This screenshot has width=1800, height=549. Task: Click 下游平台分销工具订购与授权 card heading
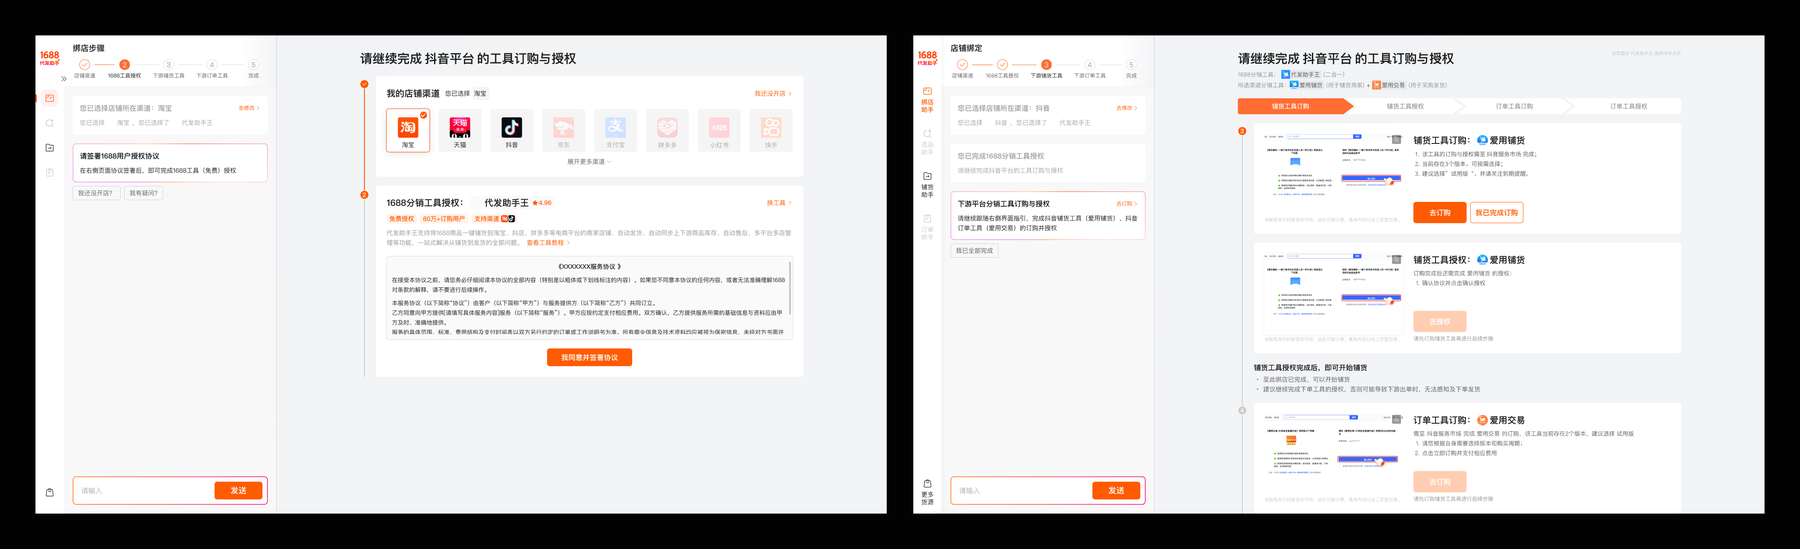point(1004,204)
